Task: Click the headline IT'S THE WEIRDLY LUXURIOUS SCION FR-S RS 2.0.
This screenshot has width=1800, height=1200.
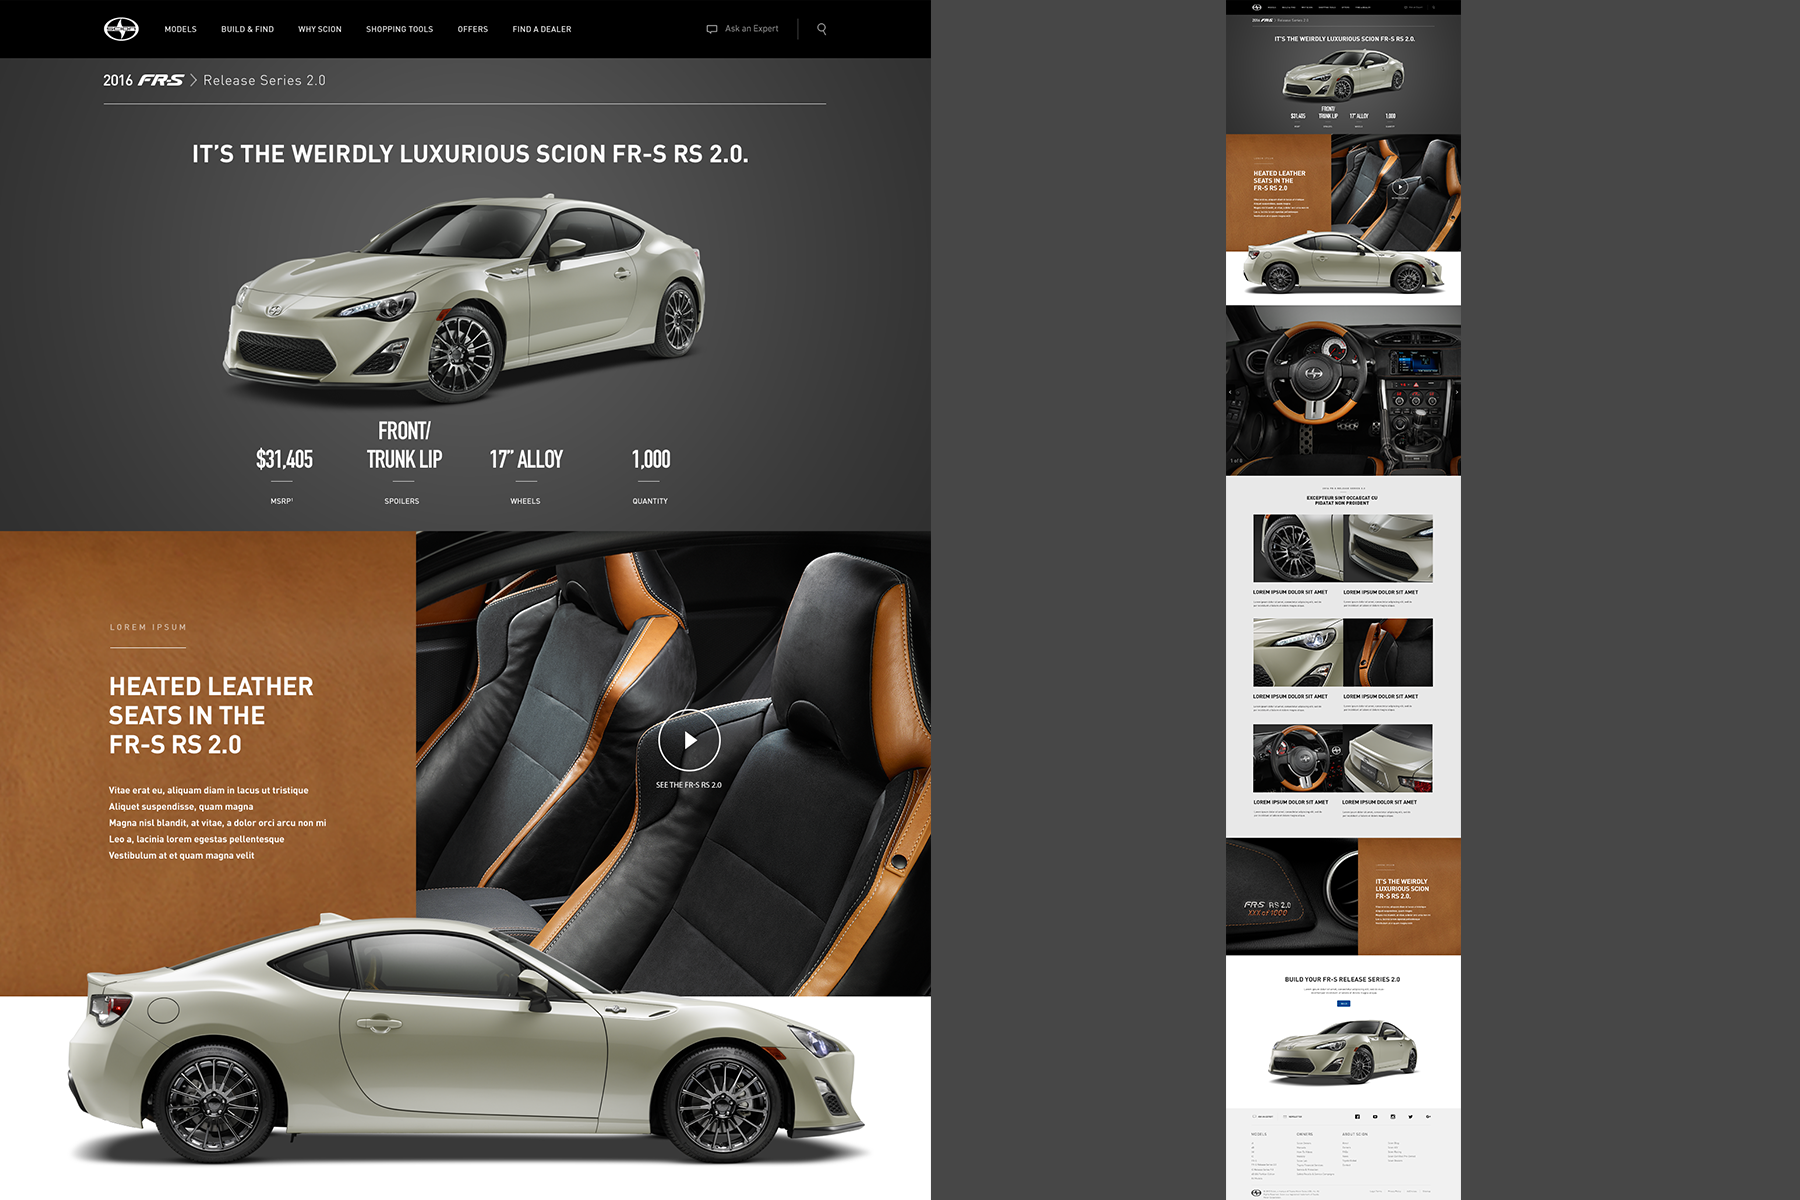Action: [x=470, y=154]
